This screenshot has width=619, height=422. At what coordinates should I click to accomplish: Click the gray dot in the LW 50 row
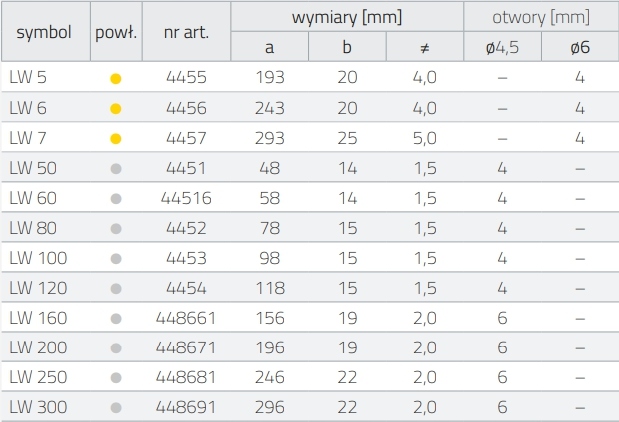[x=116, y=168]
